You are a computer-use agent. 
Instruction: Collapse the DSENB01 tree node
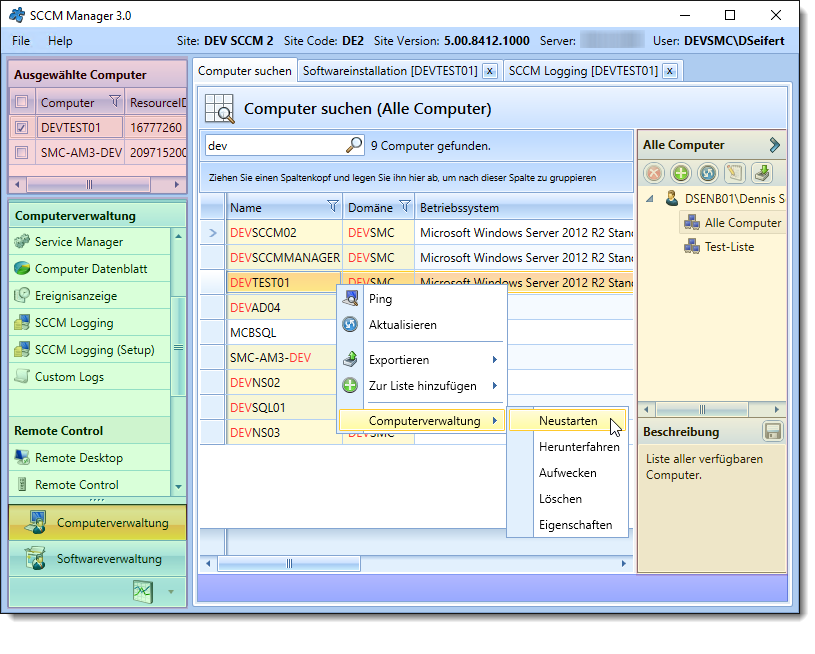pyautogui.click(x=650, y=199)
